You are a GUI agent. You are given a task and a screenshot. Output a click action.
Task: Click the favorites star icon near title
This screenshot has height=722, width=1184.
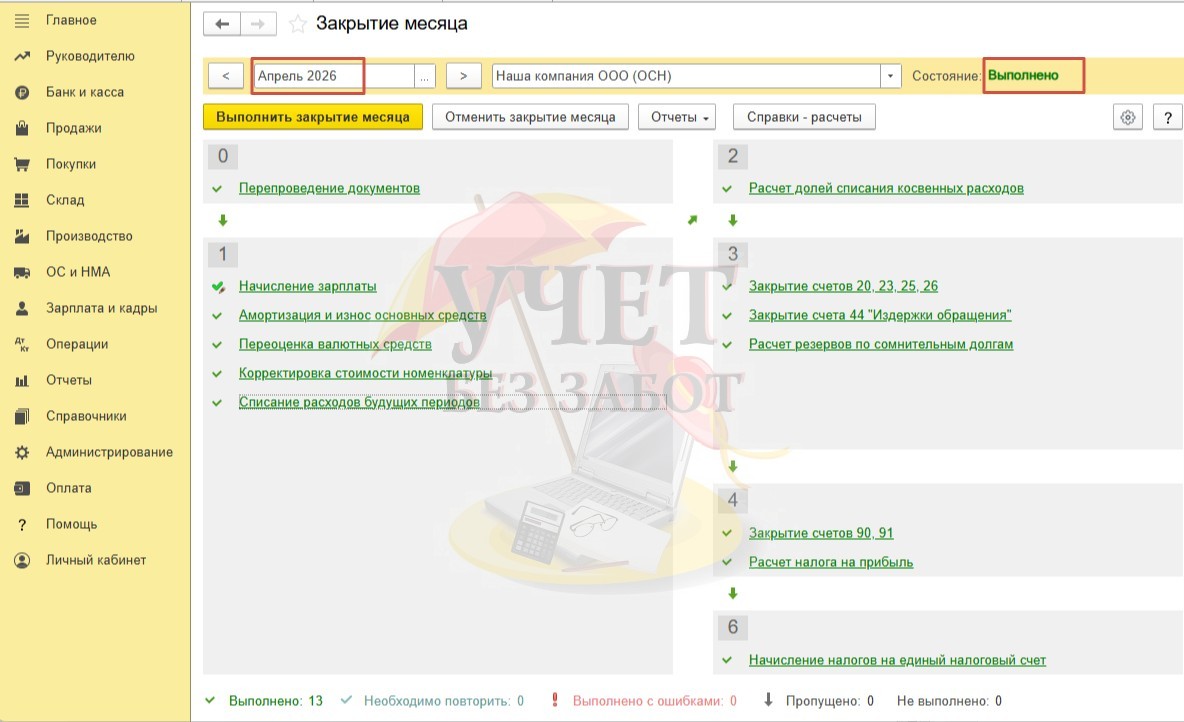(297, 24)
